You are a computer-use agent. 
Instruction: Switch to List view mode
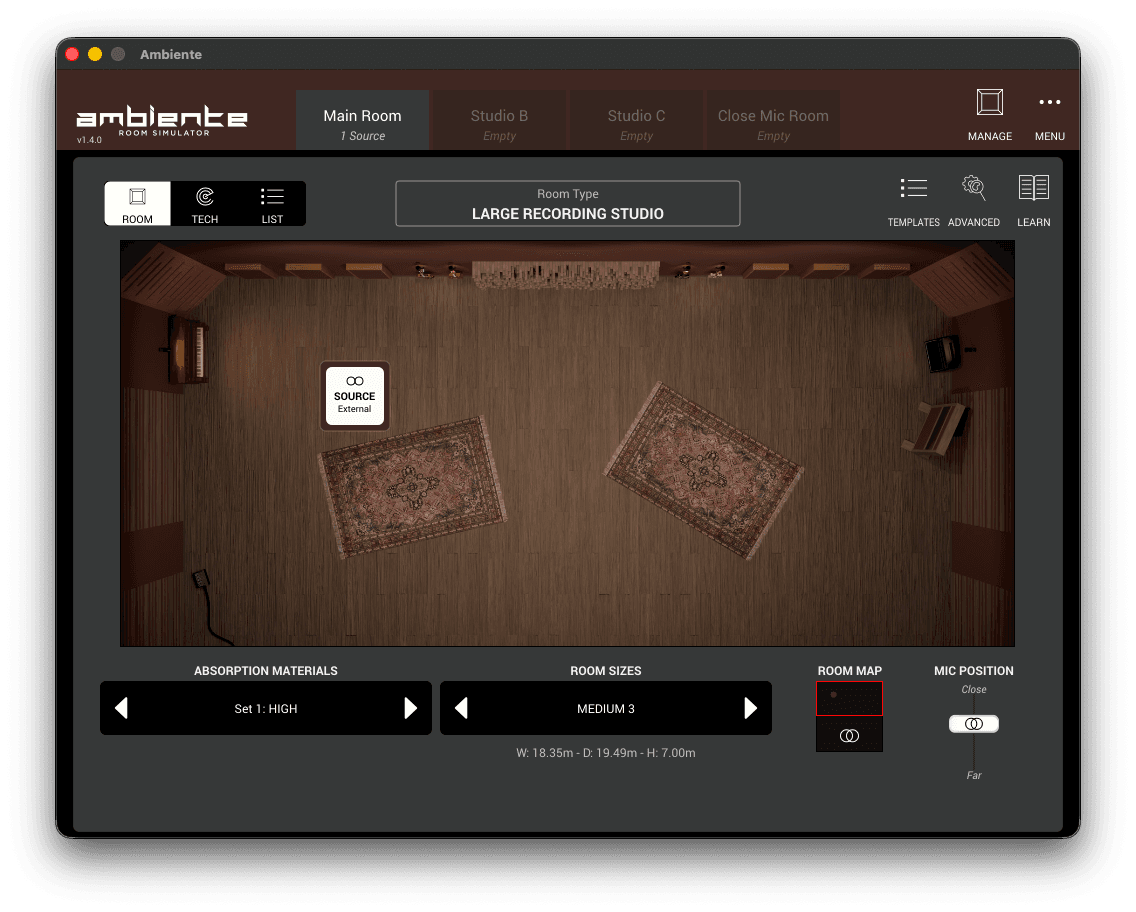pos(272,204)
